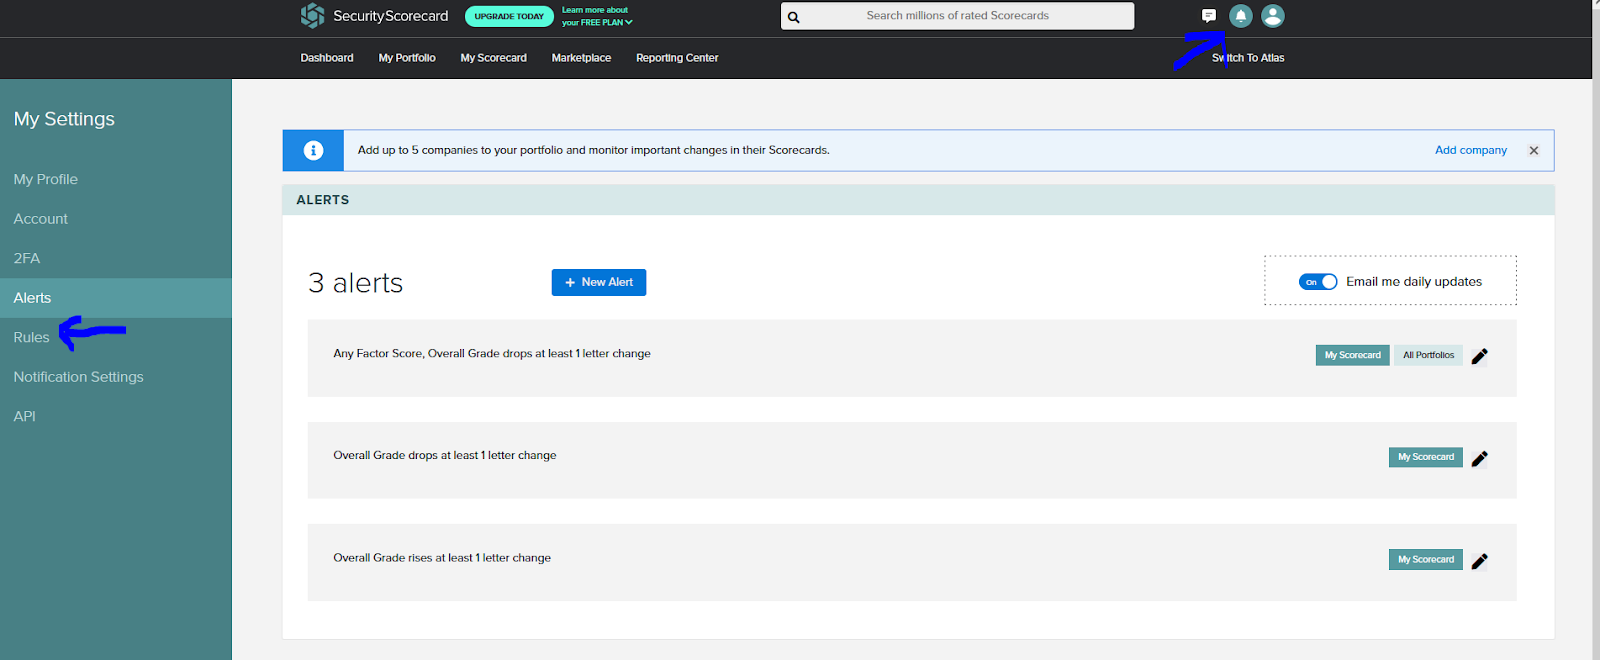The width and height of the screenshot is (1600, 660).
Task: Expand the Learn more about FREE PLAN dropdown
Action: [597, 16]
